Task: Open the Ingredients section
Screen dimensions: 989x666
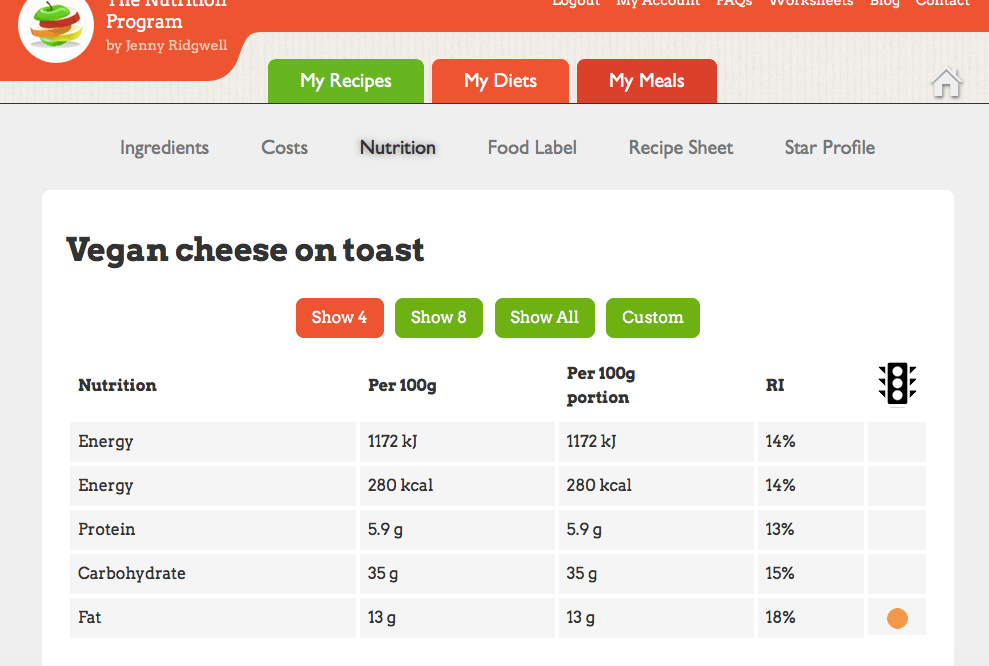Action: [x=164, y=147]
